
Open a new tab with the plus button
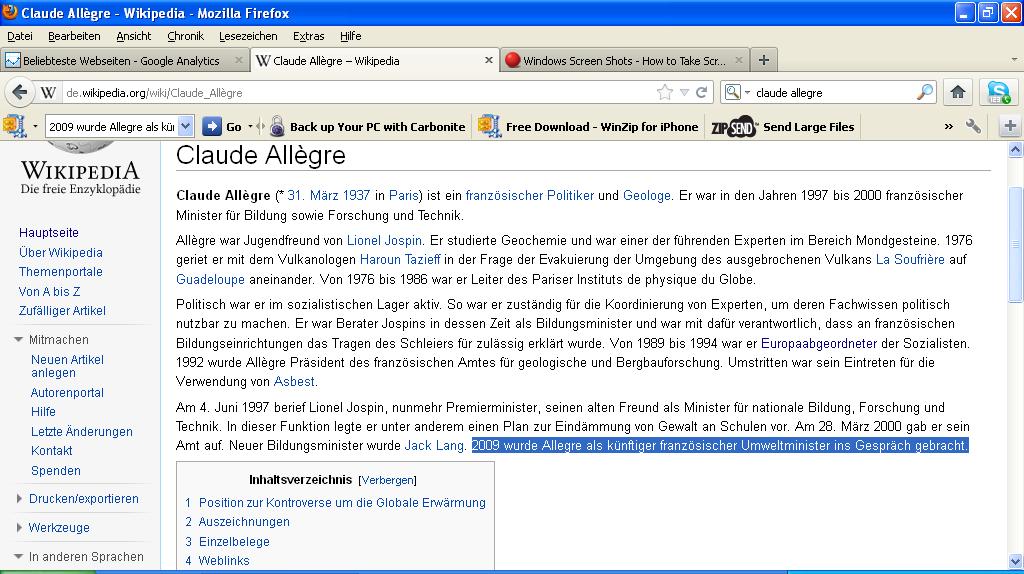[x=763, y=60]
